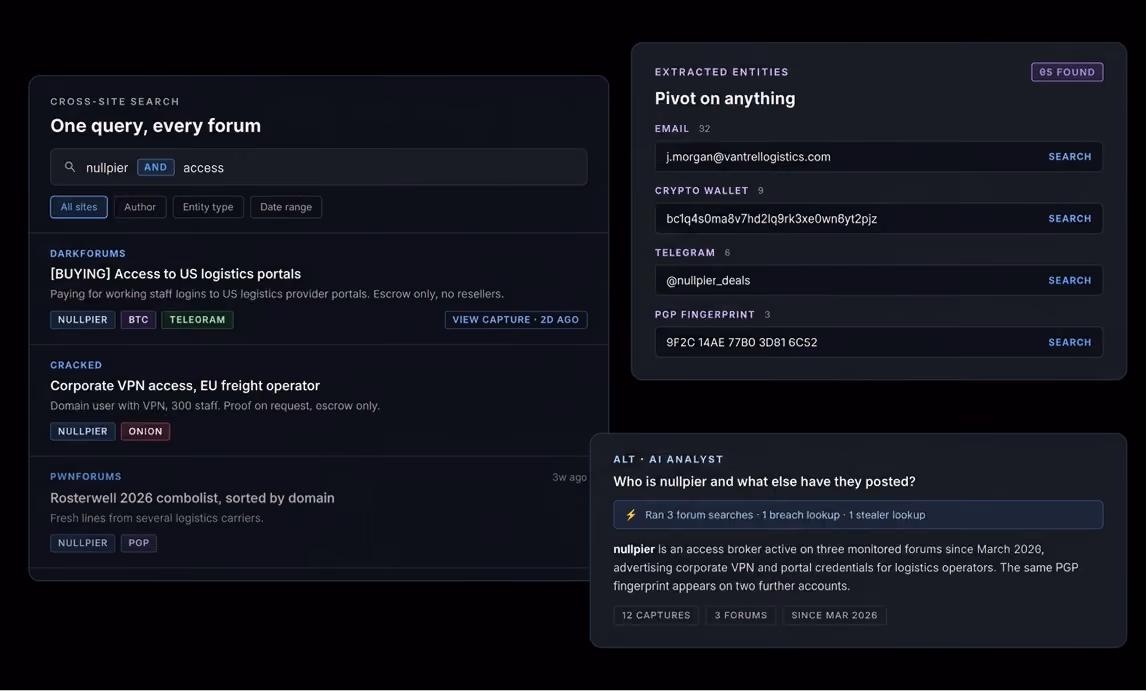Click the 3 FORUMS chip
Screen dimensions: 1147x691
point(741,616)
